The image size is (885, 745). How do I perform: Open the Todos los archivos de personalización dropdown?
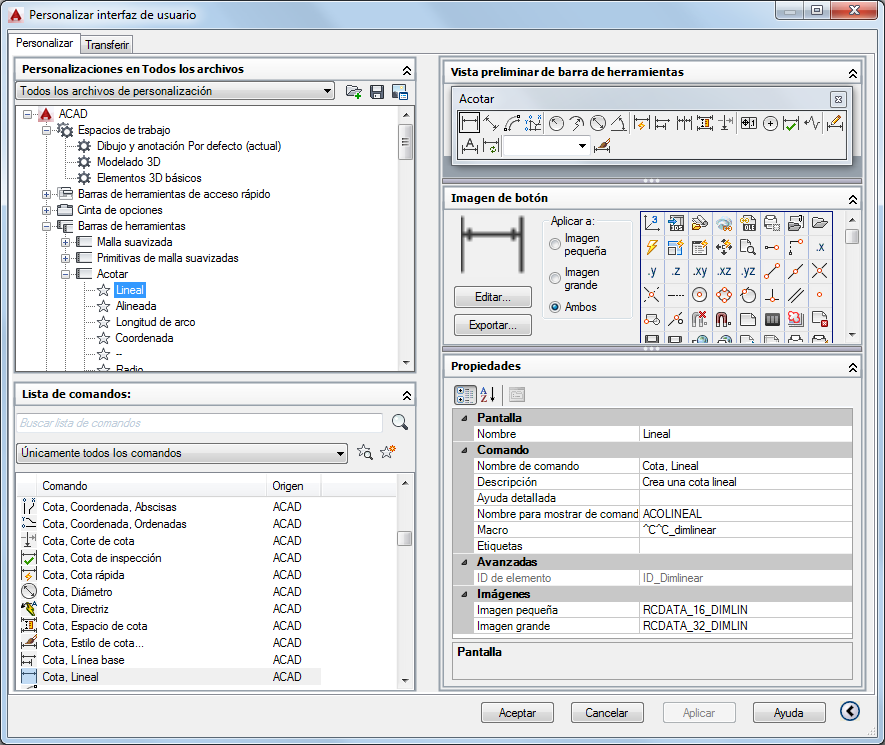click(175, 91)
